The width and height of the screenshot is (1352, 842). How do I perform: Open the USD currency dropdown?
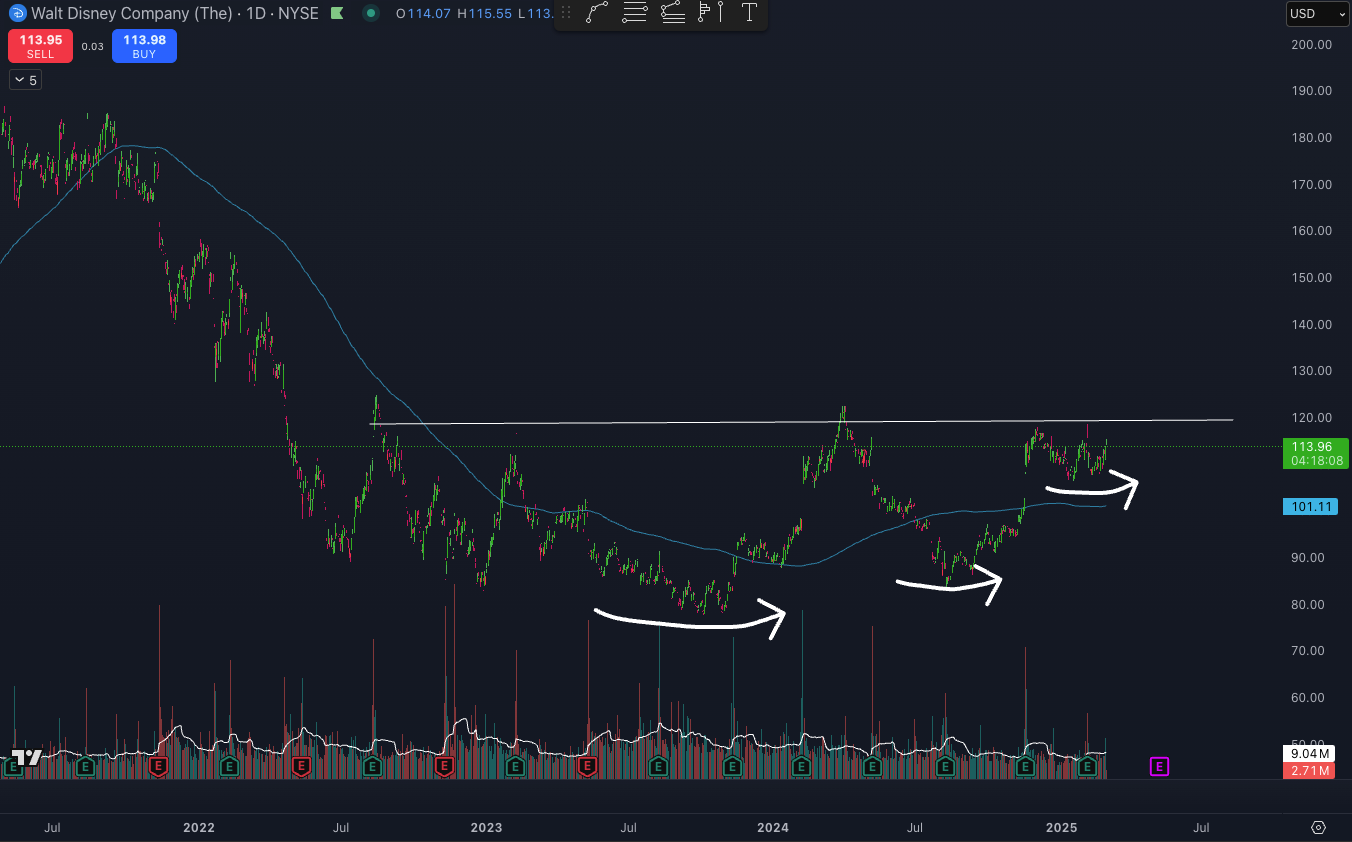click(x=1315, y=13)
